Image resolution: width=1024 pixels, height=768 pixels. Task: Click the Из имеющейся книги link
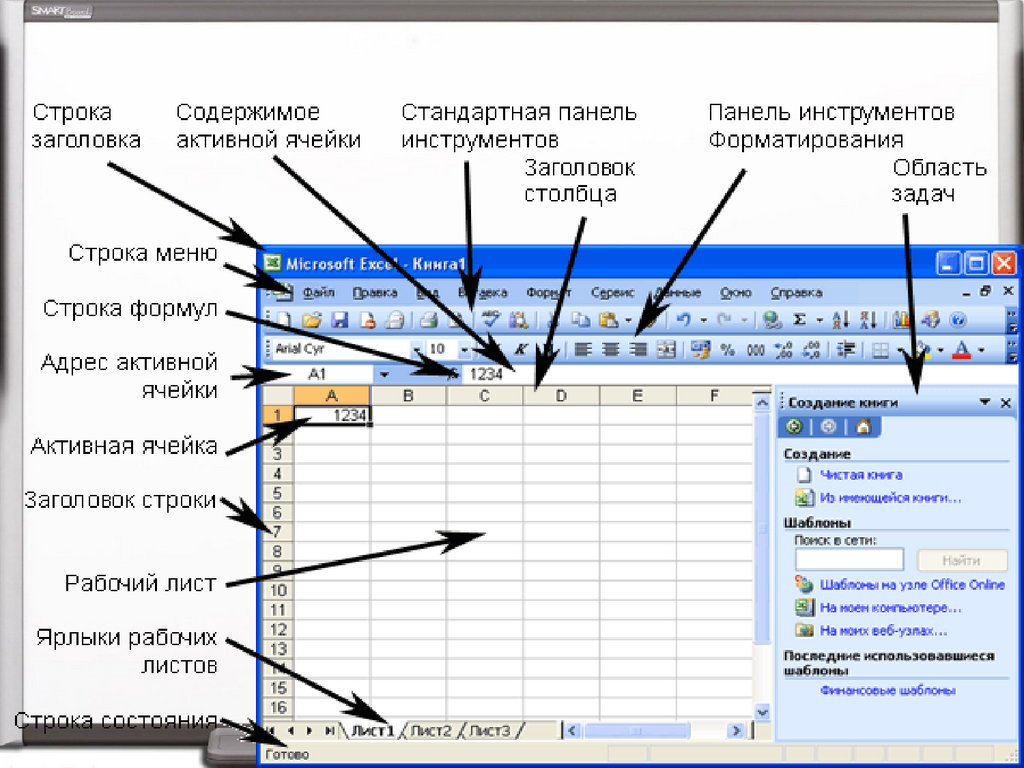point(891,498)
